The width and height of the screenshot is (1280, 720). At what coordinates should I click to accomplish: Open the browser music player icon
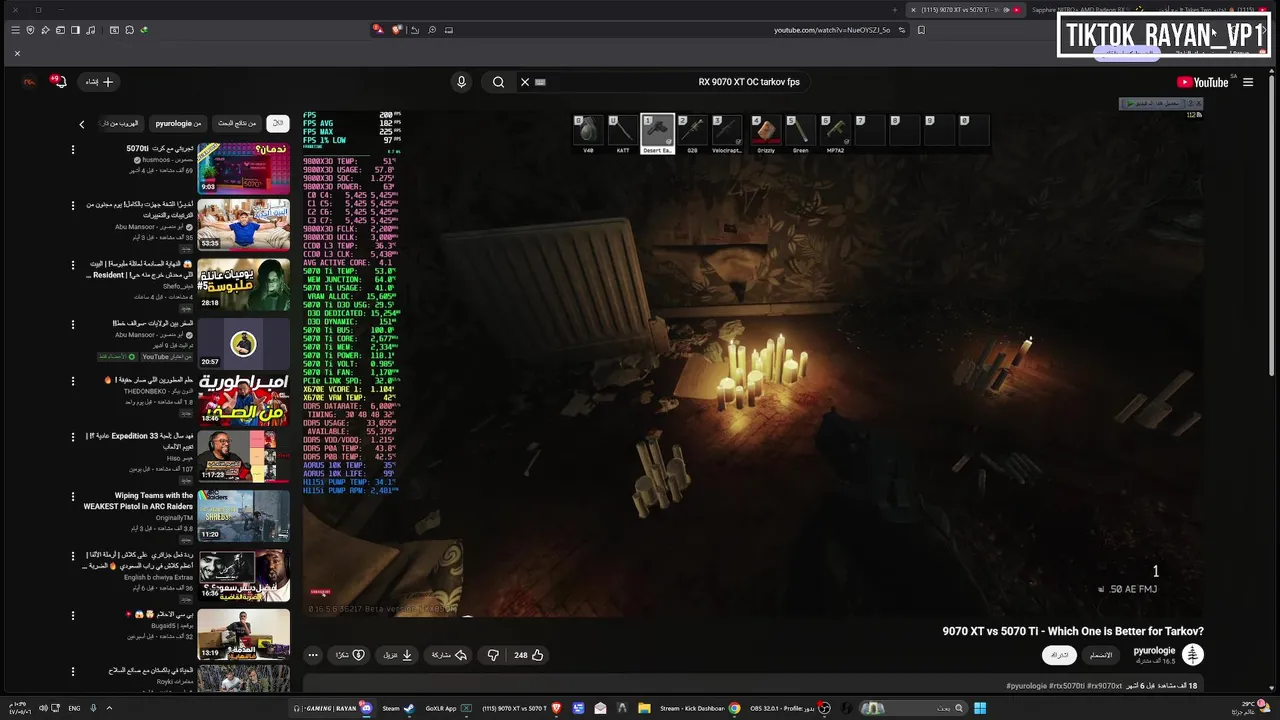coord(91,30)
